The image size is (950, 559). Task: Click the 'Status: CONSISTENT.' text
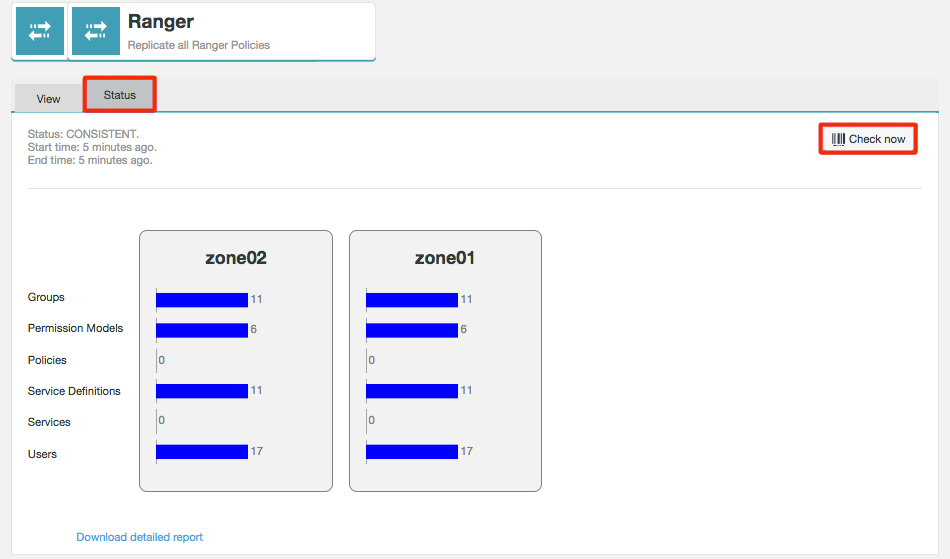pos(83,134)
